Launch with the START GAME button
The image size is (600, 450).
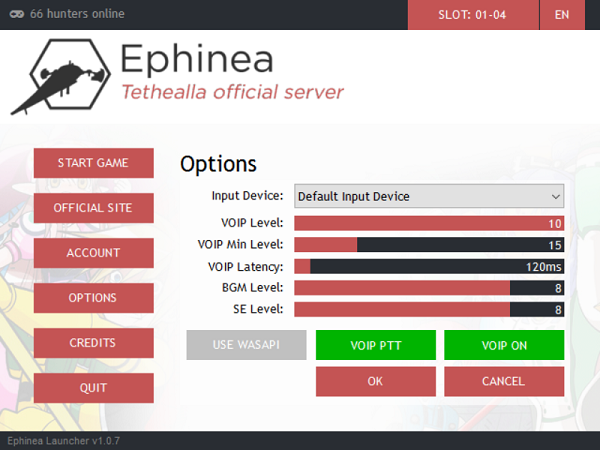94,163
